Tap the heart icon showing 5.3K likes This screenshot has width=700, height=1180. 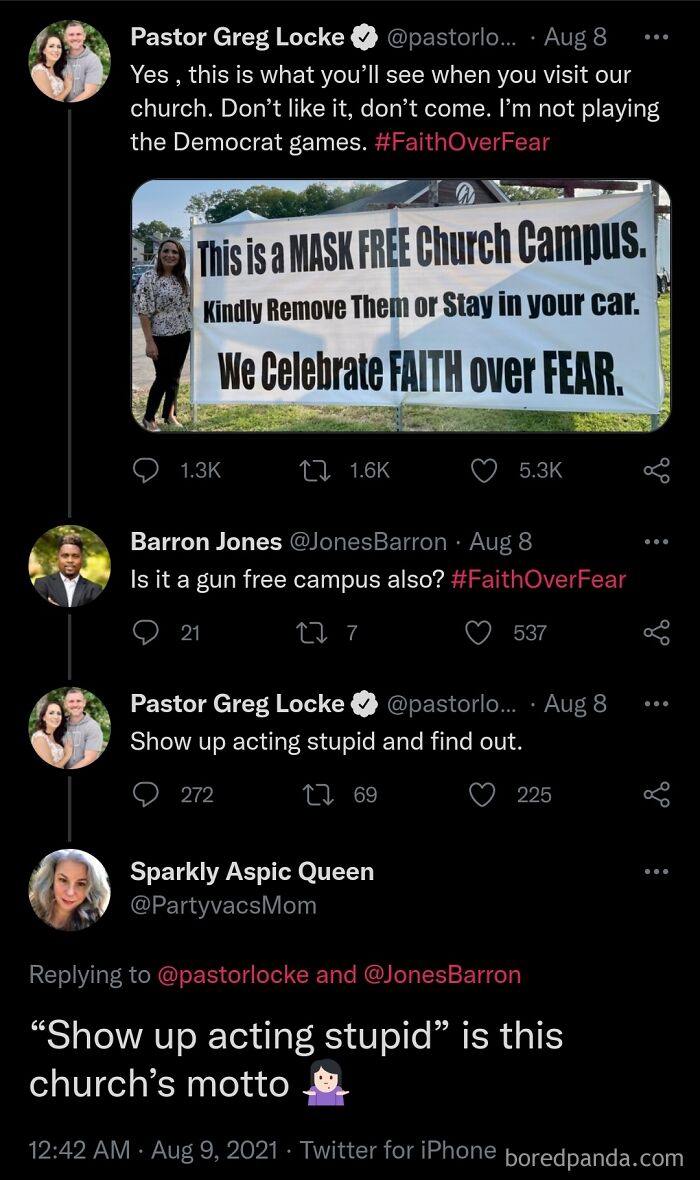484,470
